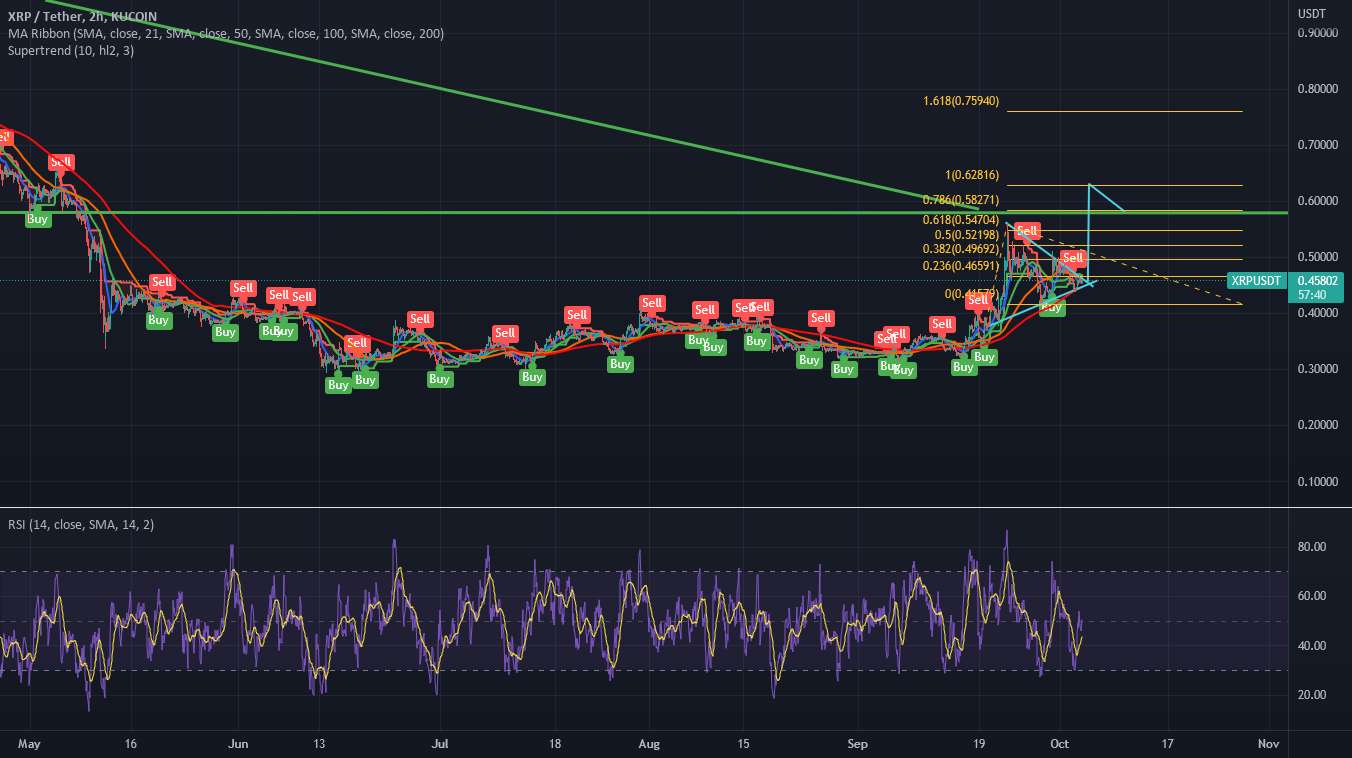Screen dimensions: 1352x758
Task: Select the 0.5(0.52198) Fibonacci level label
Action: (x=967, y=233)
